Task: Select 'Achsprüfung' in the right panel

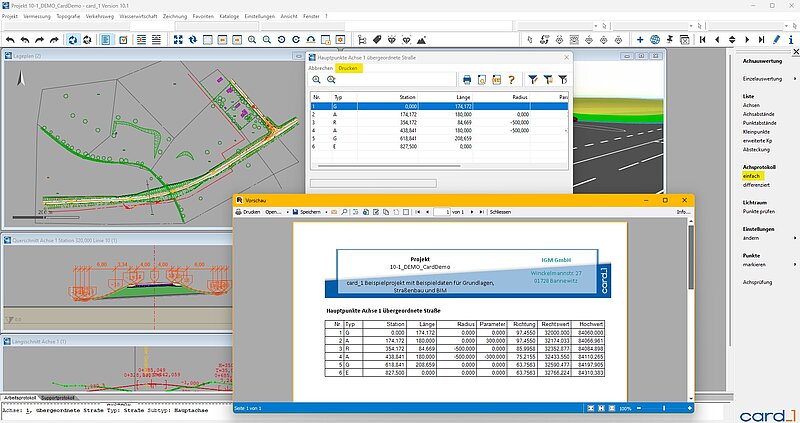Action: (757, 282)
